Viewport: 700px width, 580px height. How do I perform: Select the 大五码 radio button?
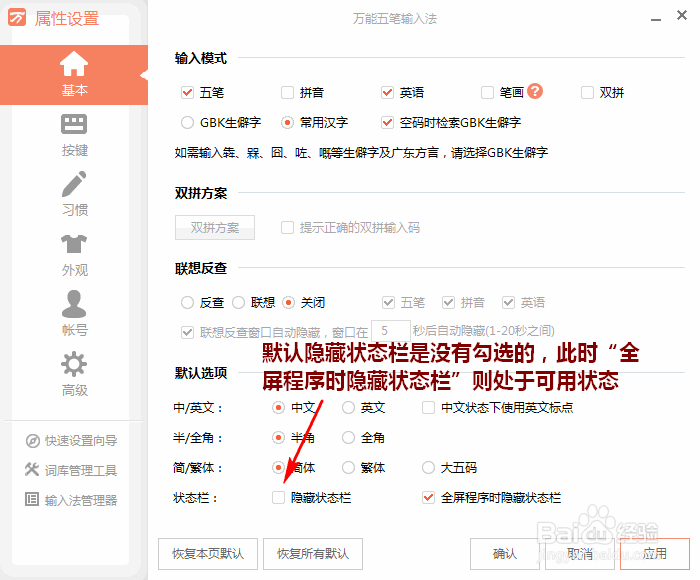[429, 467]
